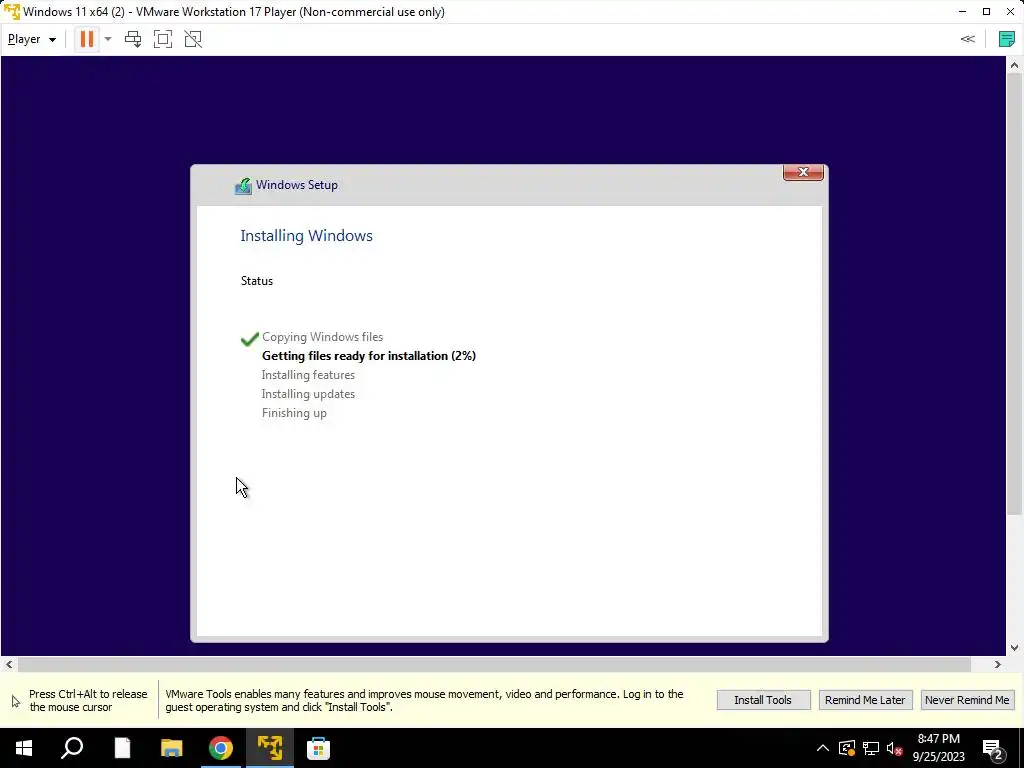Open Microsoft Store from taskbar
The image size is (1024, 768).
[x=319, y=748]
